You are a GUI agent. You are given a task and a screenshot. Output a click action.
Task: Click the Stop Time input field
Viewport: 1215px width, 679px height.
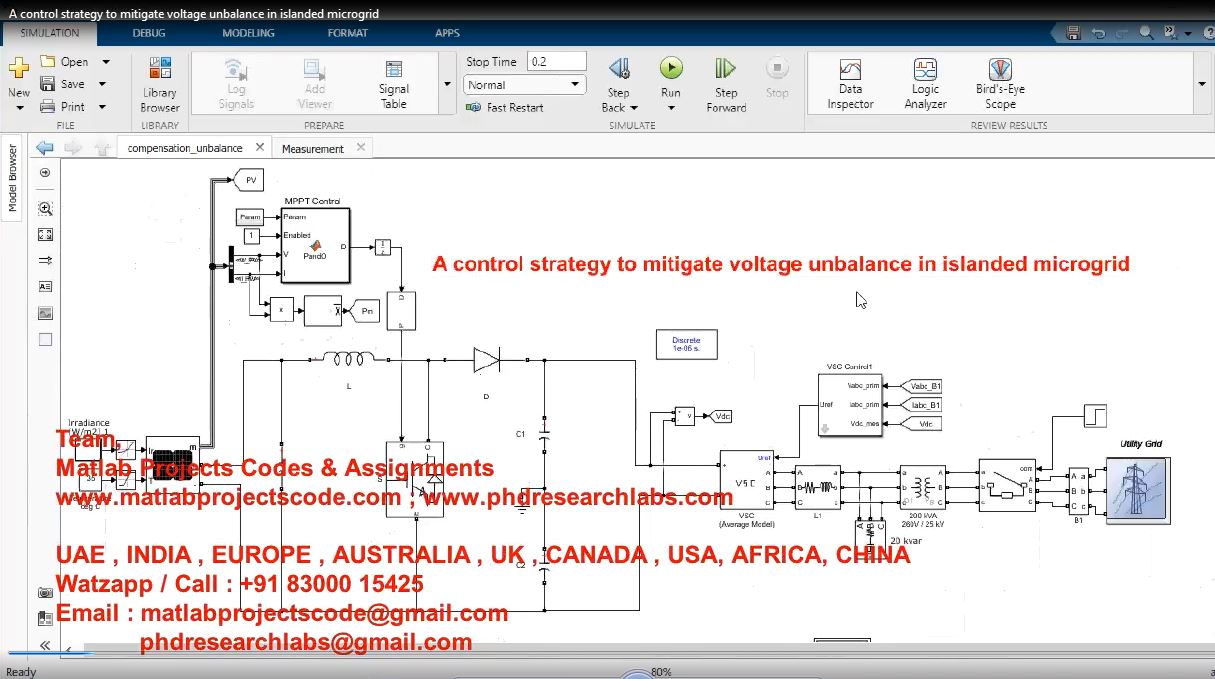coord(557,61)
